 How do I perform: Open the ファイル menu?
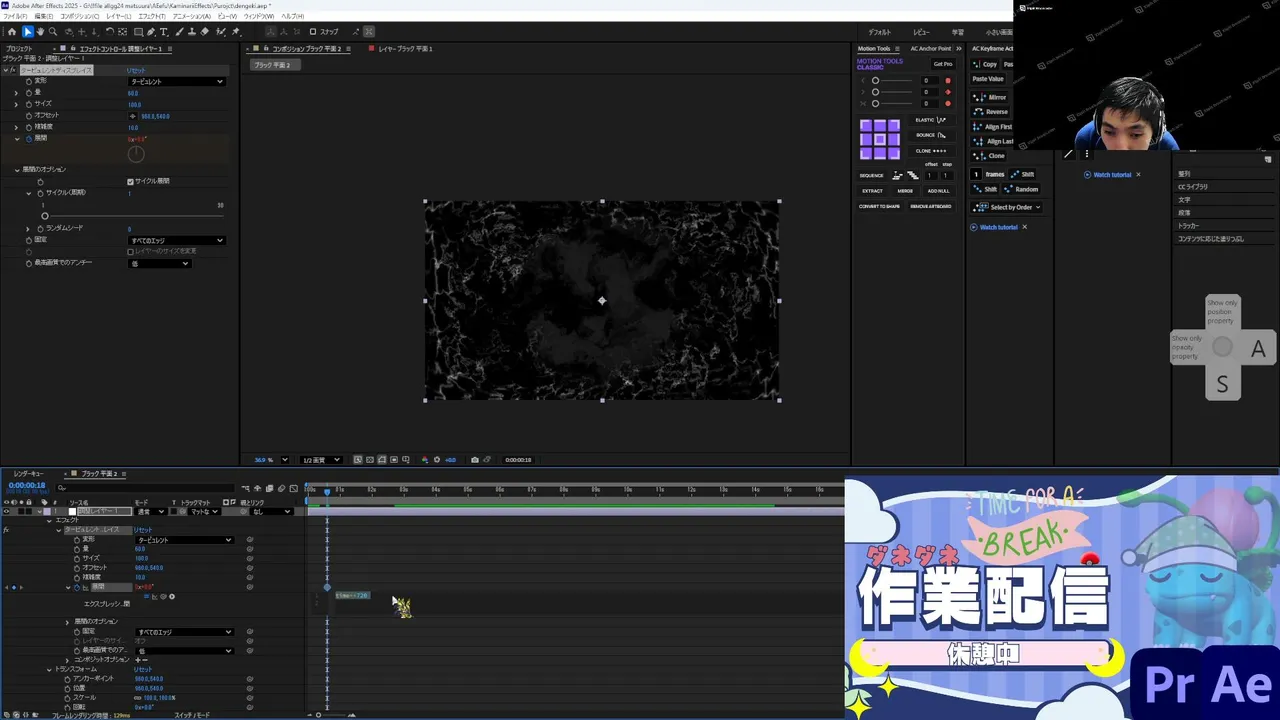14,16
